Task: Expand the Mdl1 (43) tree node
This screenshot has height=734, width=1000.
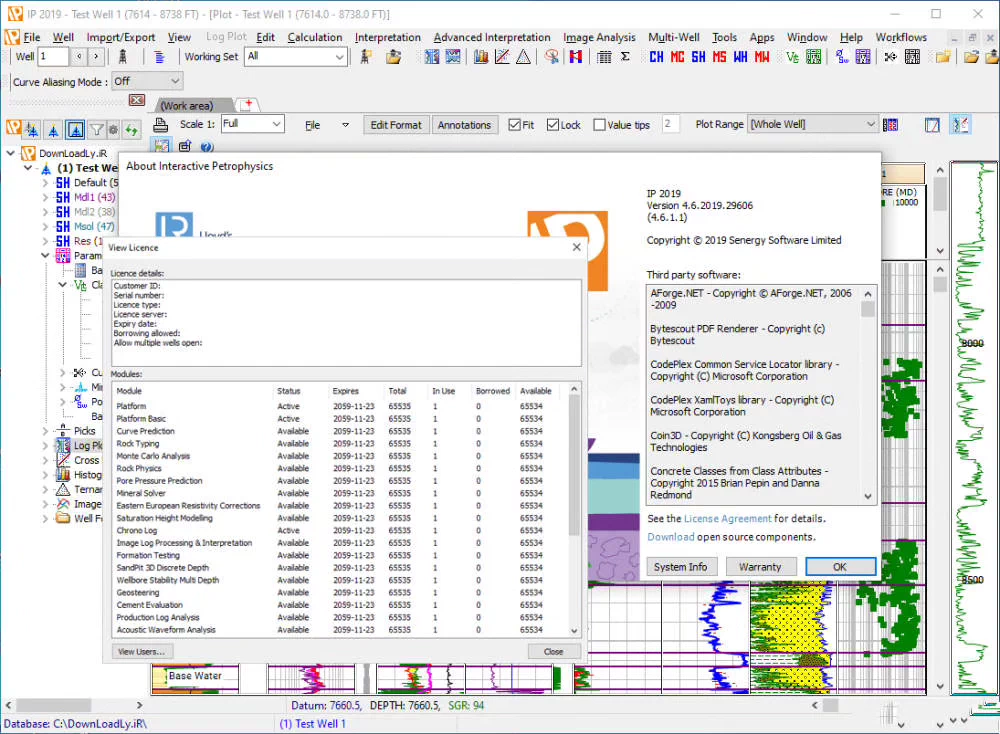Action: 45,197
